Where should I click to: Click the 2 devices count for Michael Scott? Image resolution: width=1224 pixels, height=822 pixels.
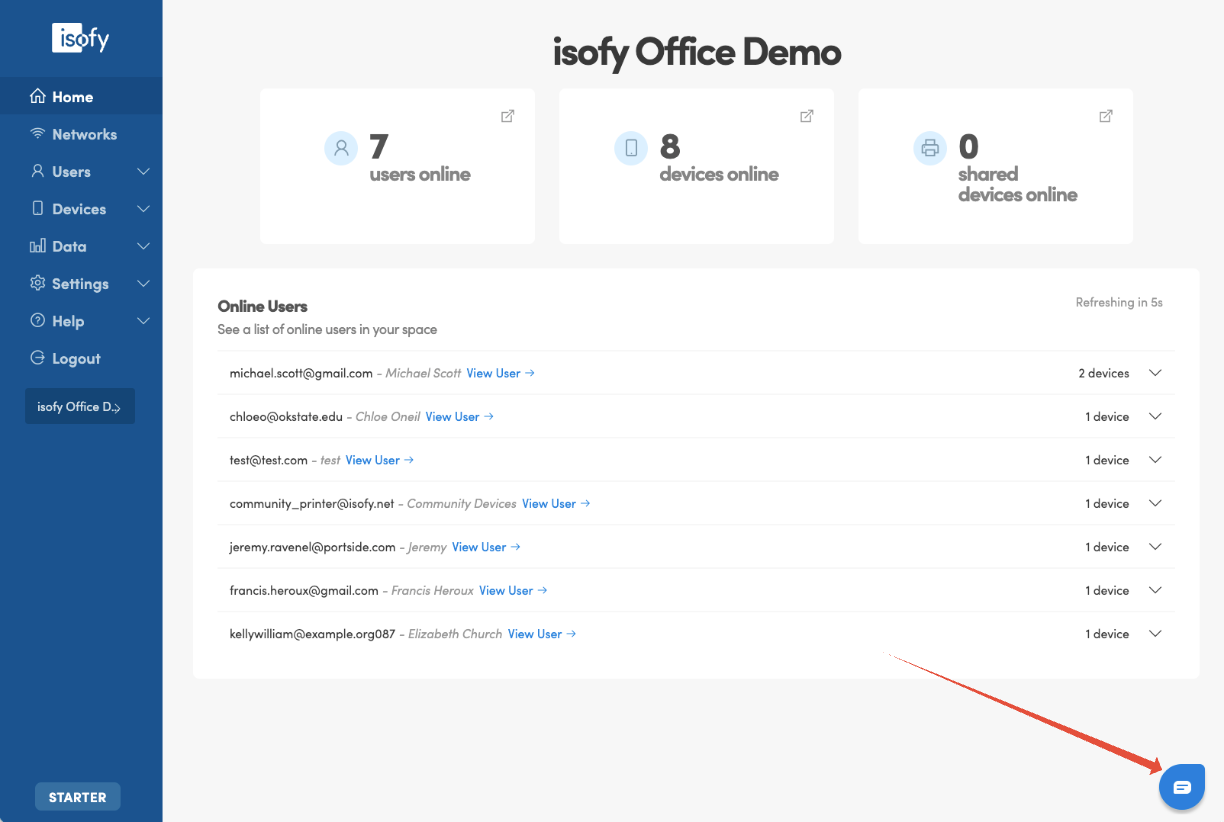click(x=1104, y=373)
